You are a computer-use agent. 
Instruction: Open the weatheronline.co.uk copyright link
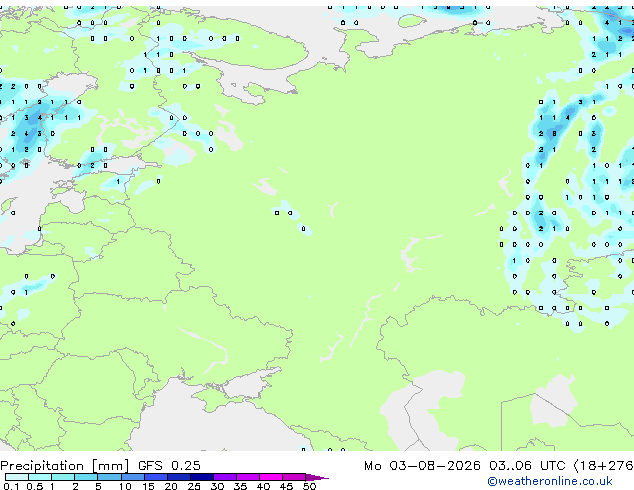(550, 481)
